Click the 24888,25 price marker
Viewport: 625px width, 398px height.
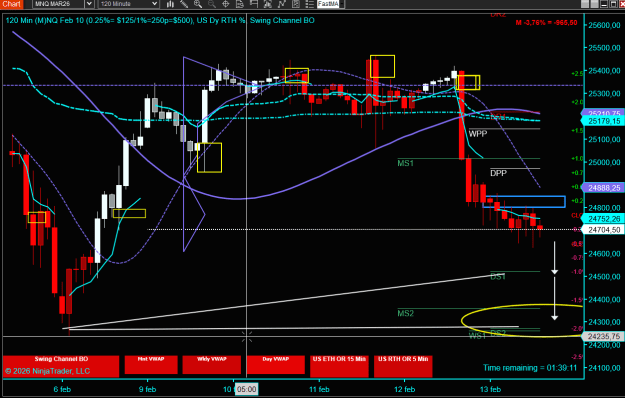(603, 187)
